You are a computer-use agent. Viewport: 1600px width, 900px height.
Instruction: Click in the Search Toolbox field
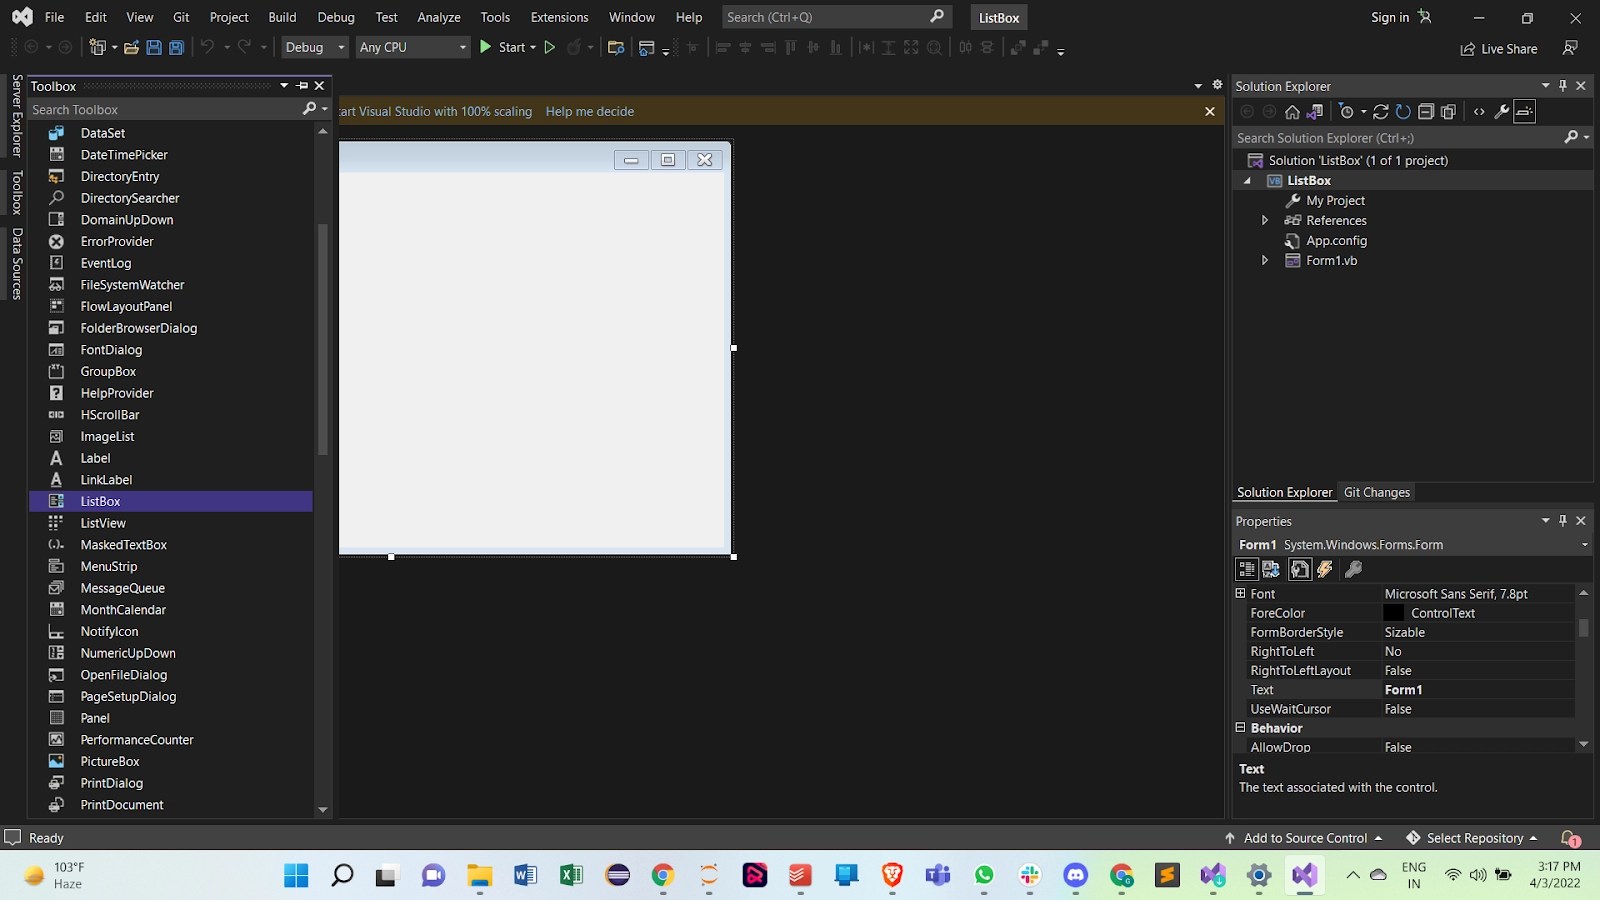click(x=165, y=109)
